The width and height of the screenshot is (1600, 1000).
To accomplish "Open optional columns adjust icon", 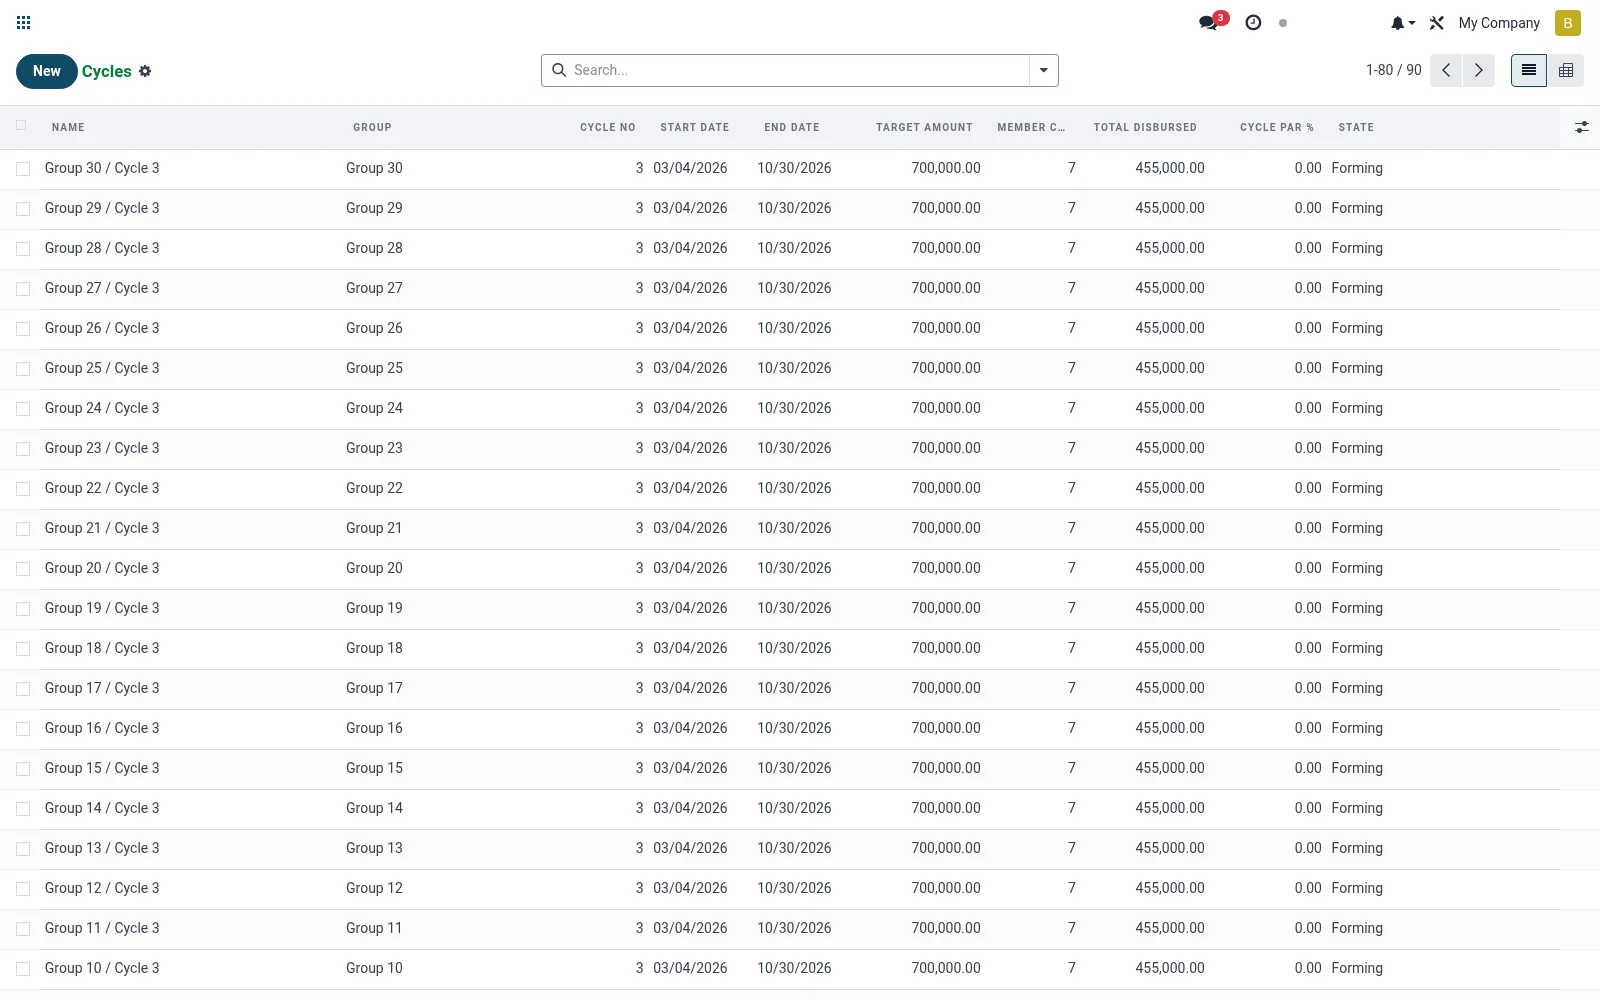I will pos(1581,127).
